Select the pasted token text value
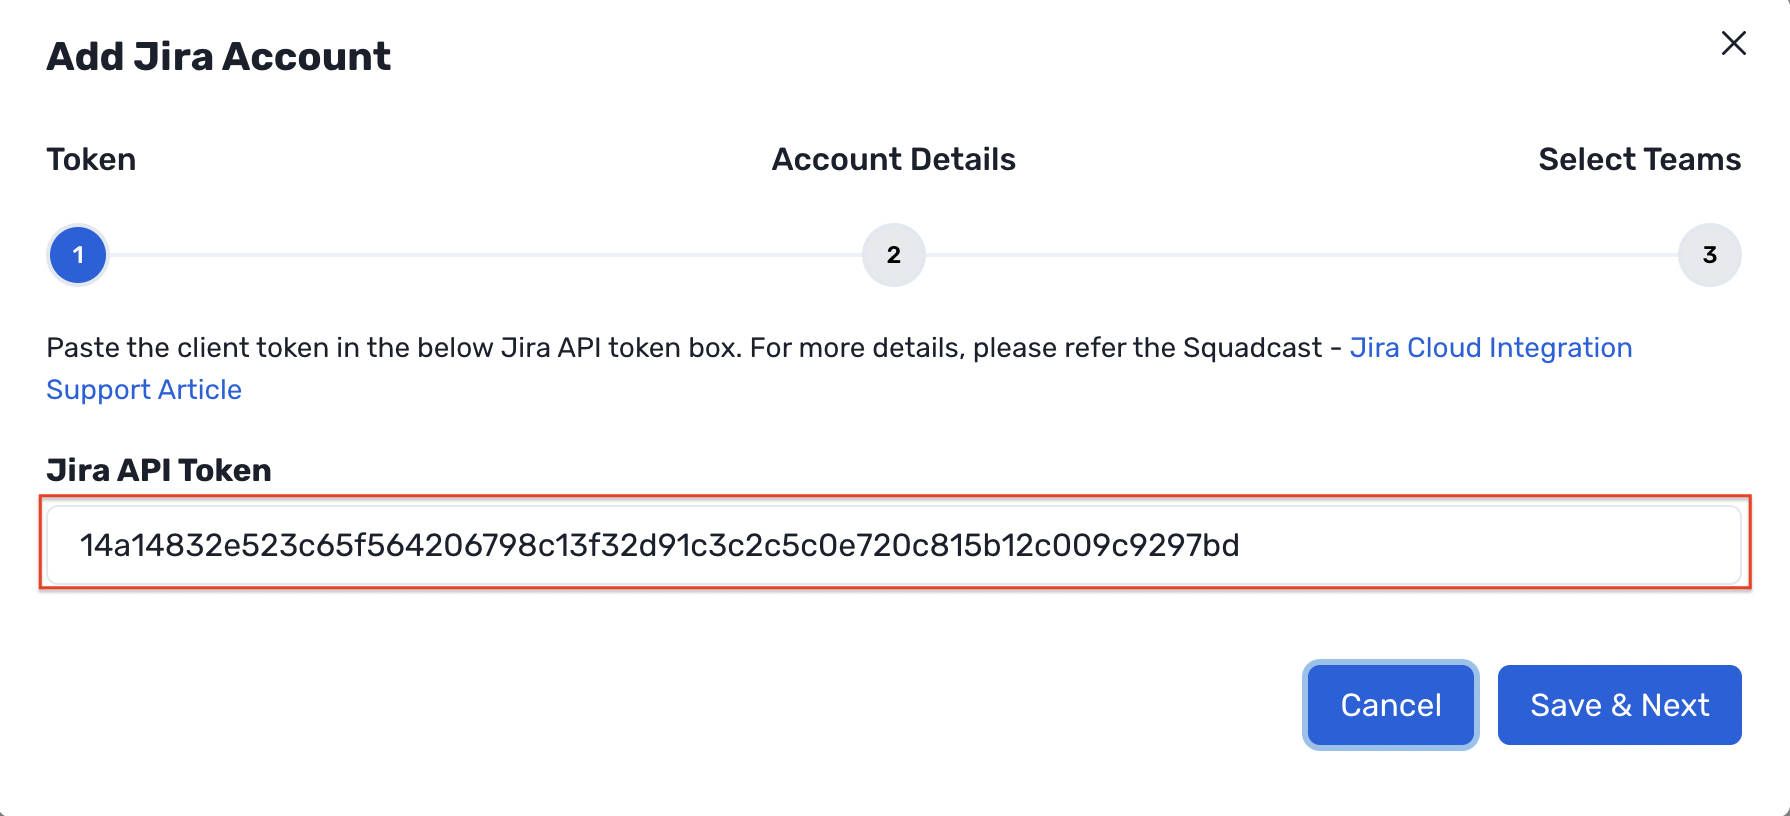 pyautogui.click(x=659, y=546)
